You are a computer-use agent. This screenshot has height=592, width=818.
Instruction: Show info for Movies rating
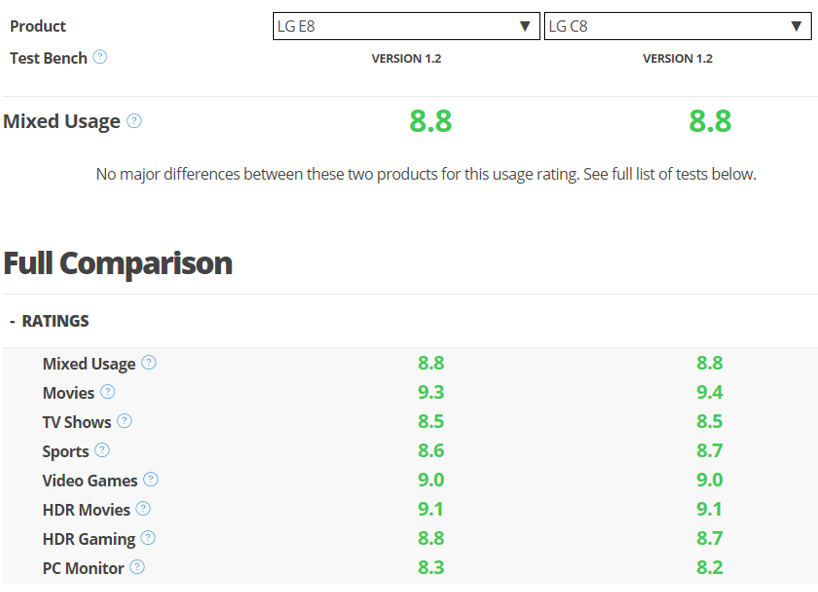107,392
